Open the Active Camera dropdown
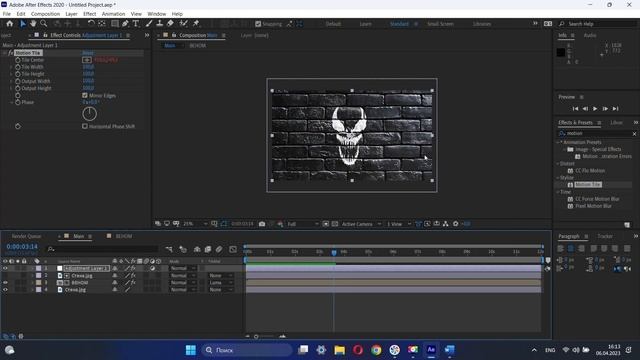 click(x=361, y=224)
